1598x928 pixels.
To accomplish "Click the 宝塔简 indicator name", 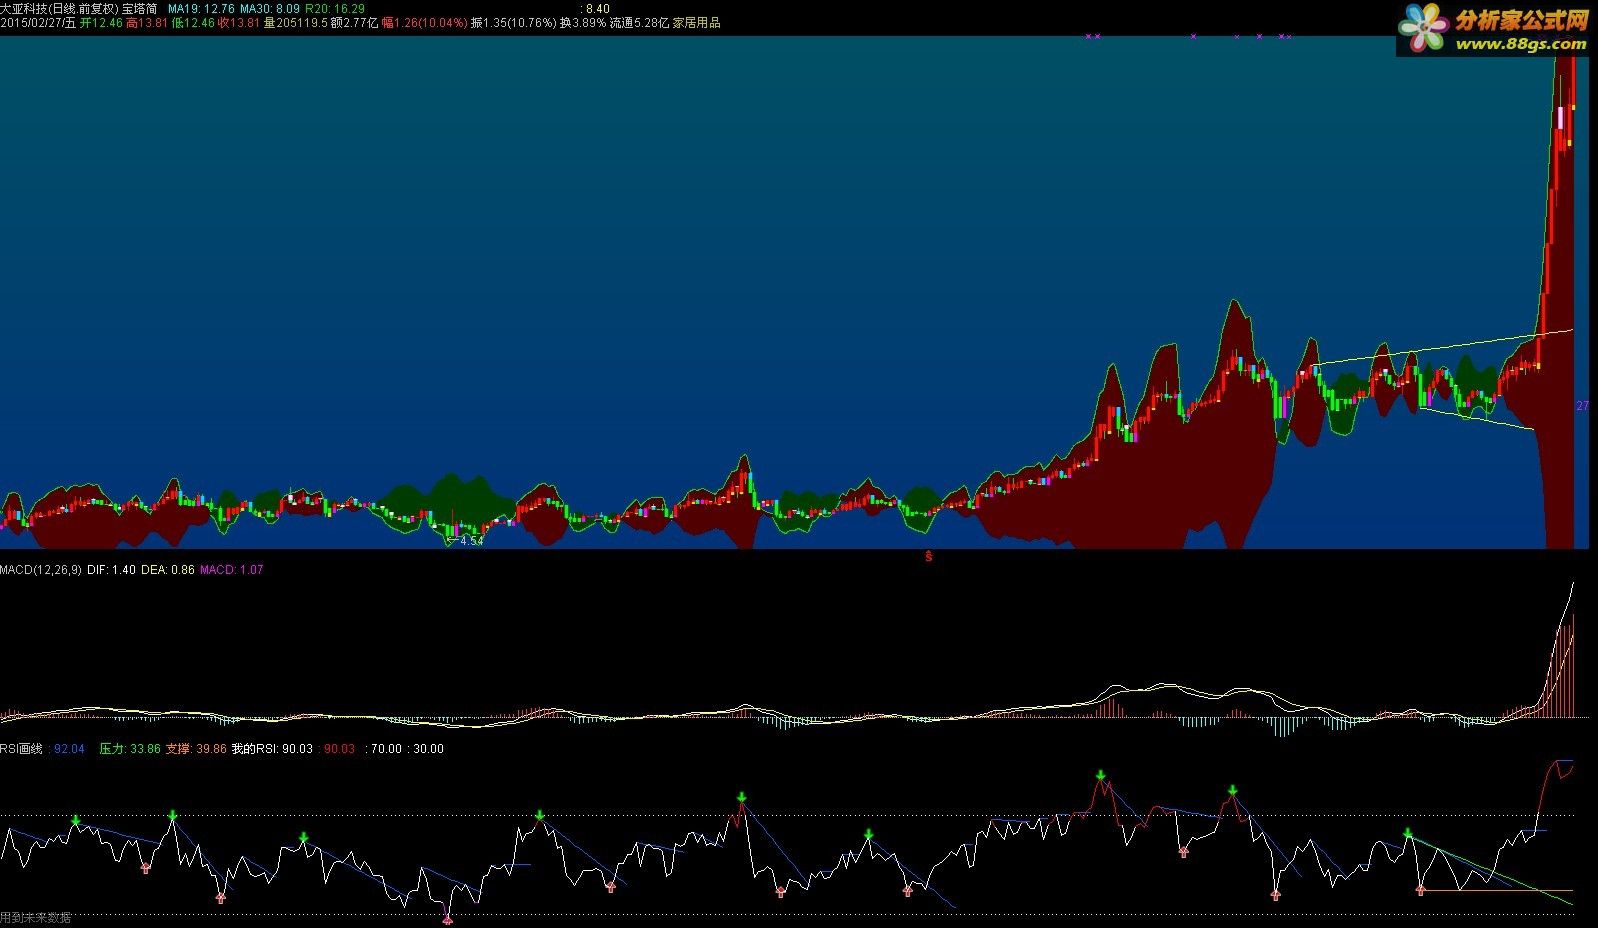I will [x=139, y=8].
